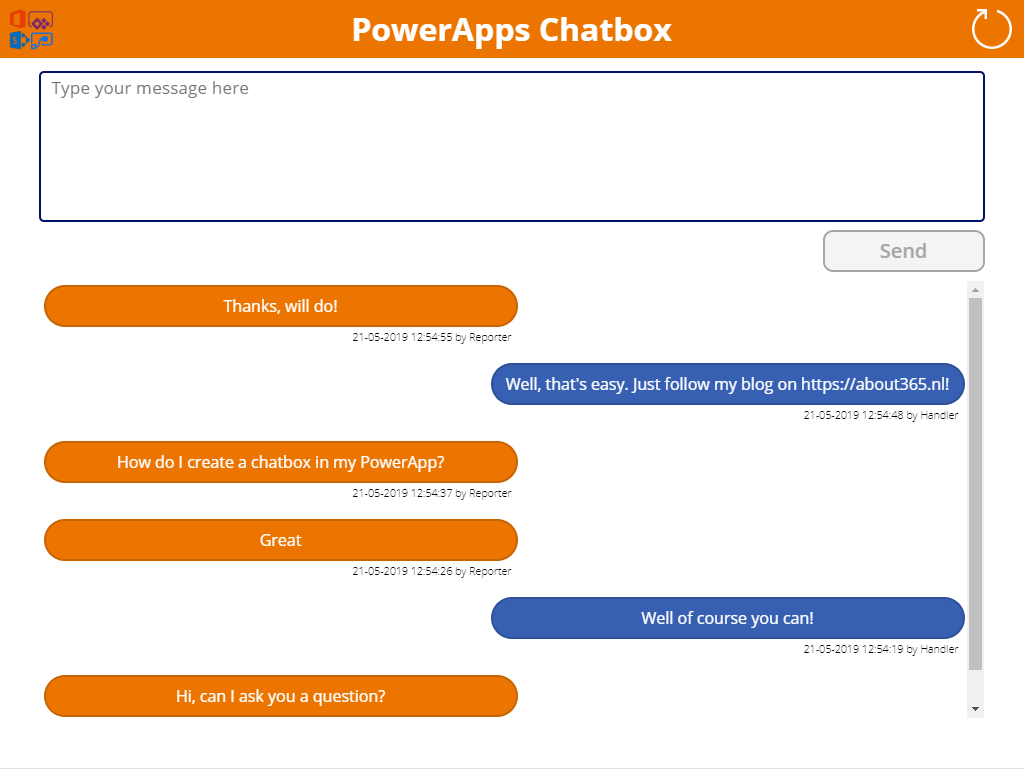Image resolution: width=1024 pixels, height=769 pixels.
Task: Select the 'Well of course you can!' message
Action: point(727,618)
